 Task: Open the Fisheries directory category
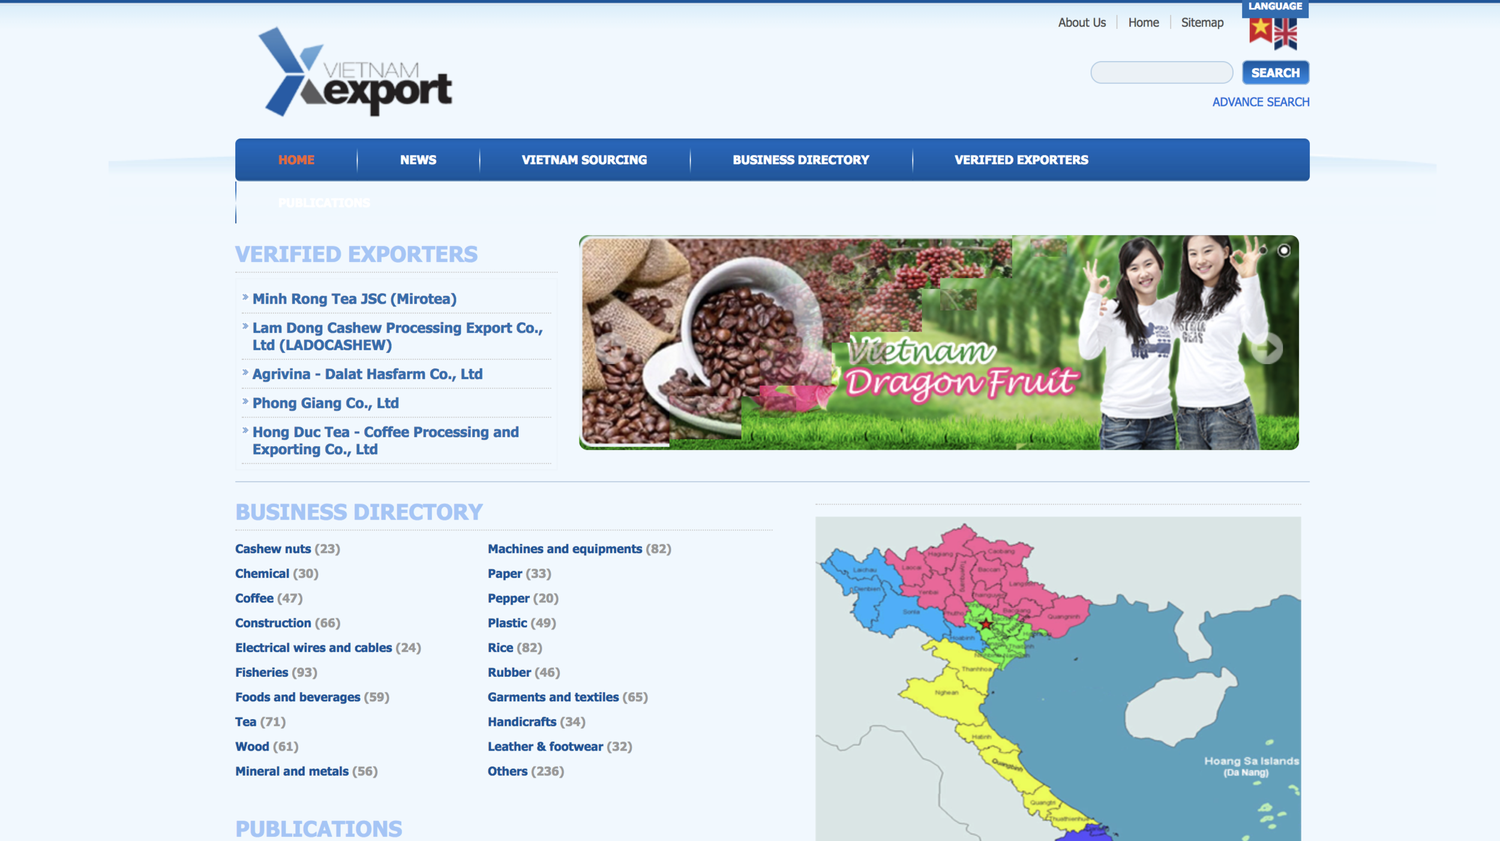point(261,673)
